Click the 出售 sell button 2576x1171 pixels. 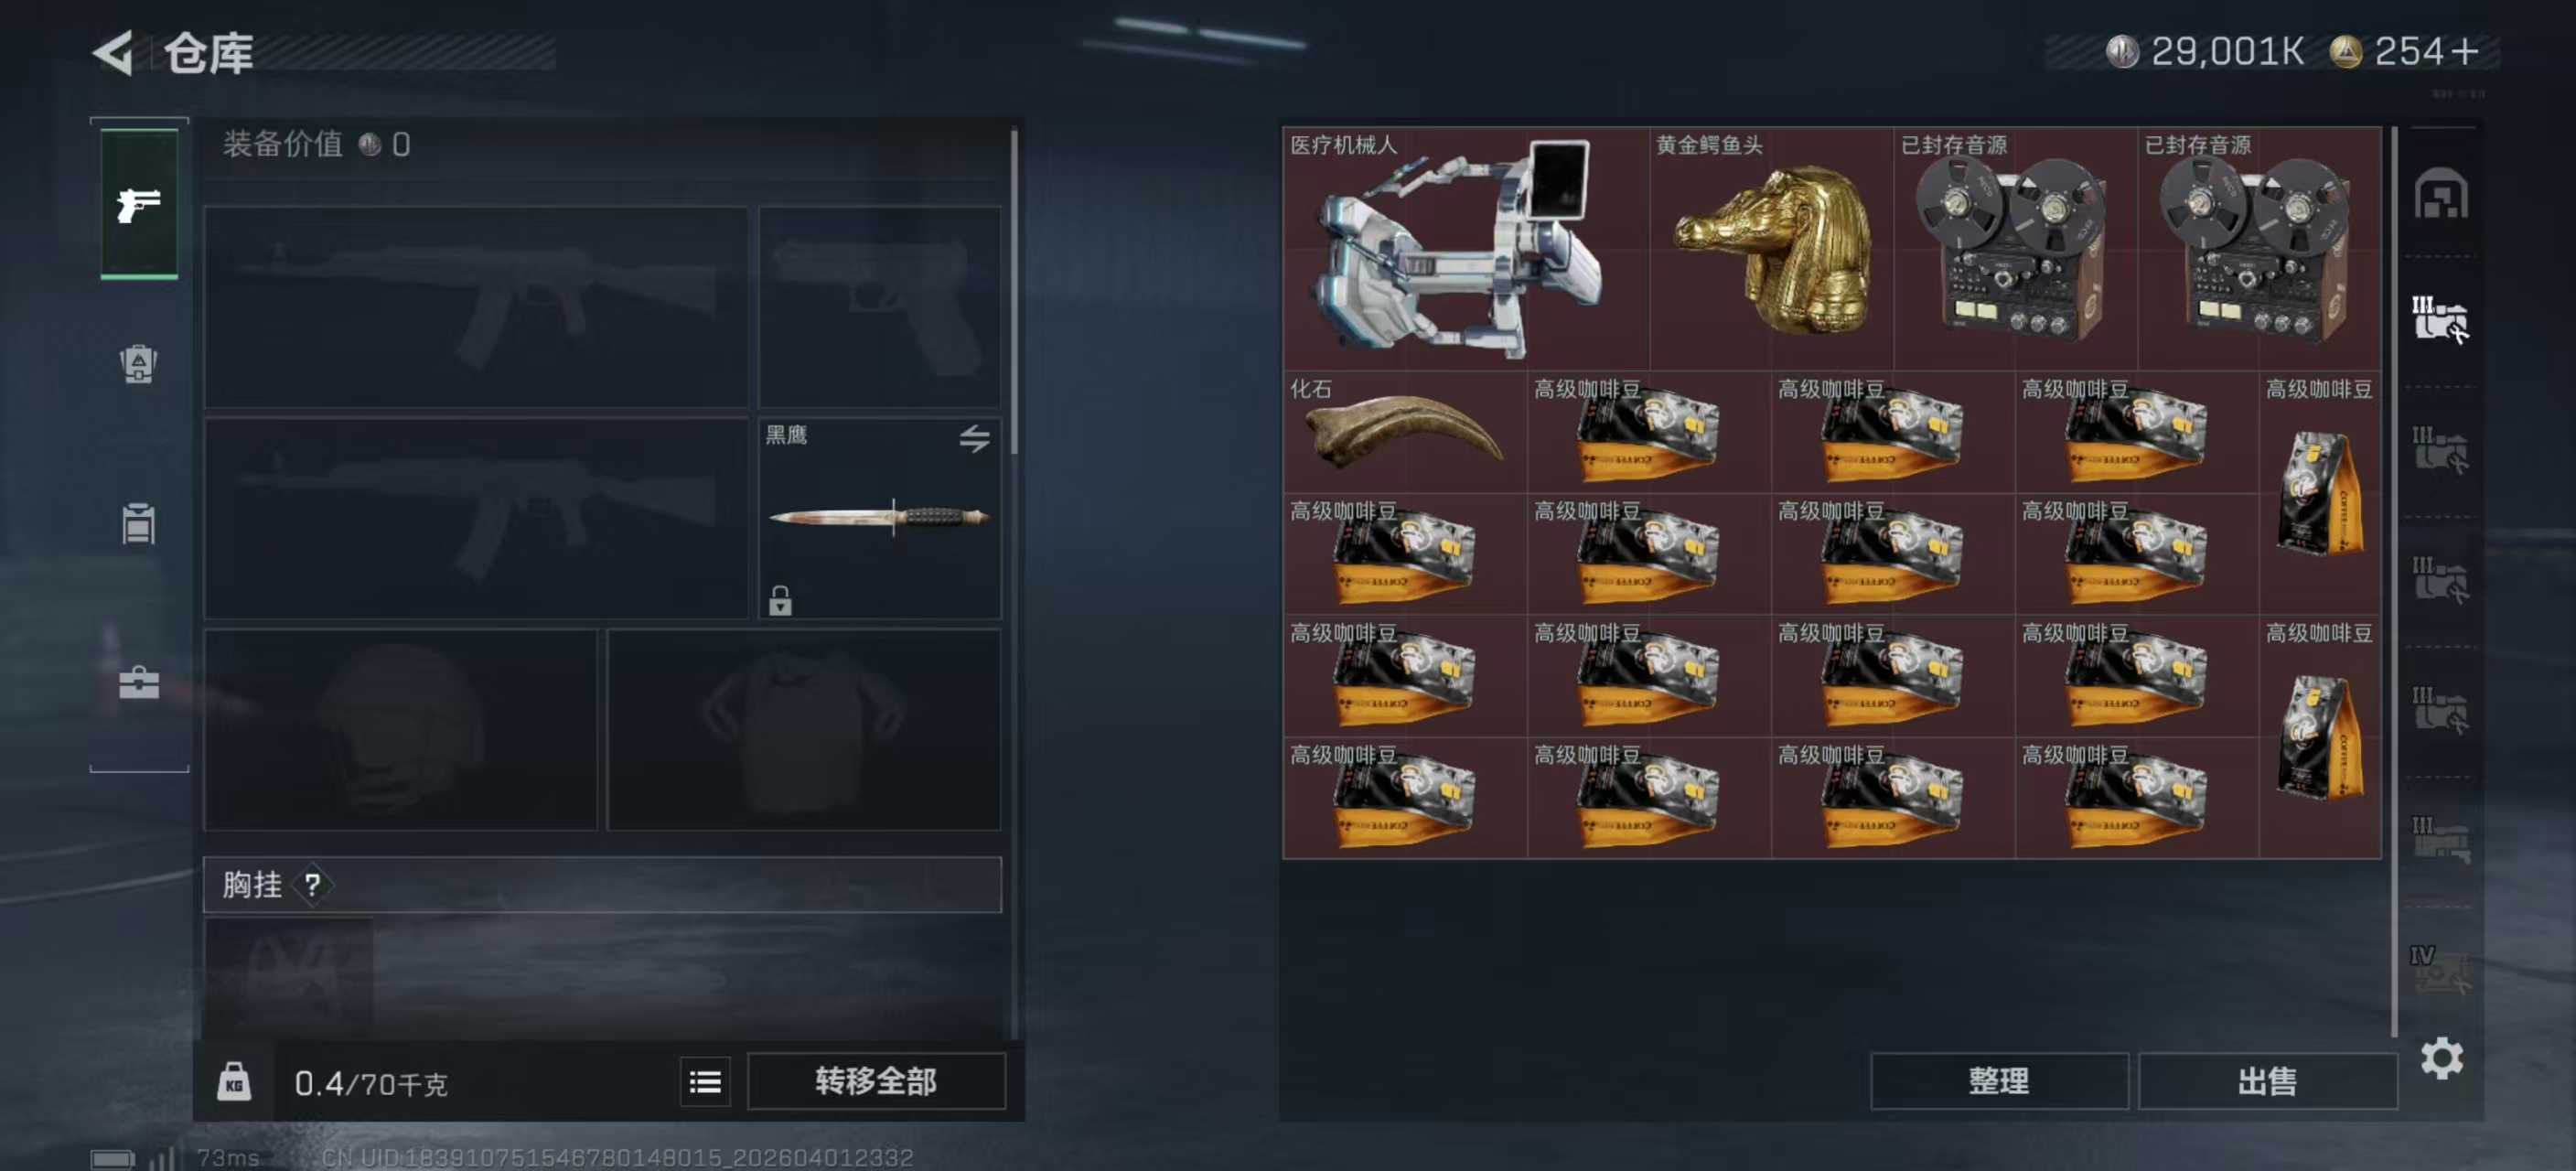click(x=2267, y=1081)
